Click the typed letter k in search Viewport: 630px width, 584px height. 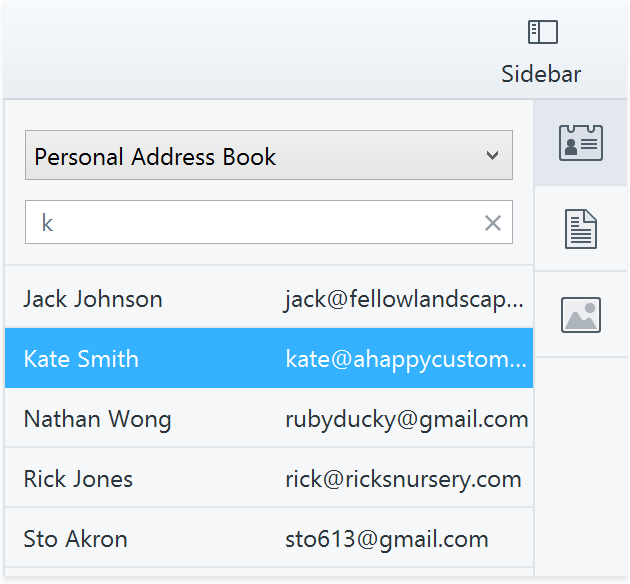[47, 223]
